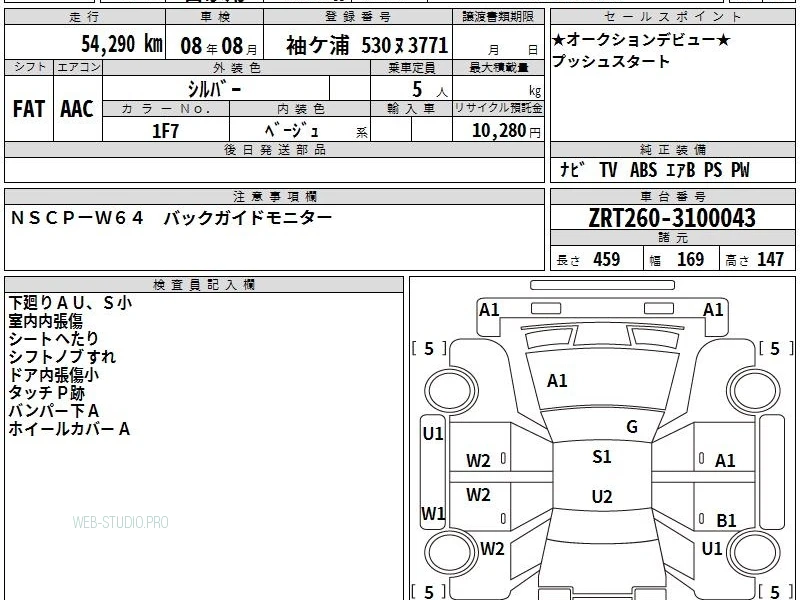
Task: Click the chassis number ZRT260-3100043
Action: (672, 218)
